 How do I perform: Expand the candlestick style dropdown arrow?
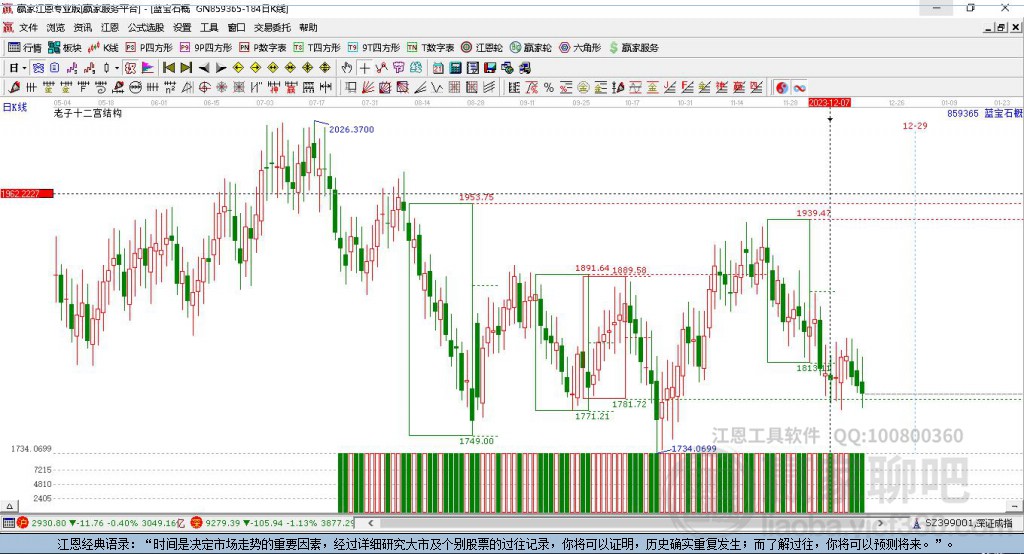coord(116,68)
